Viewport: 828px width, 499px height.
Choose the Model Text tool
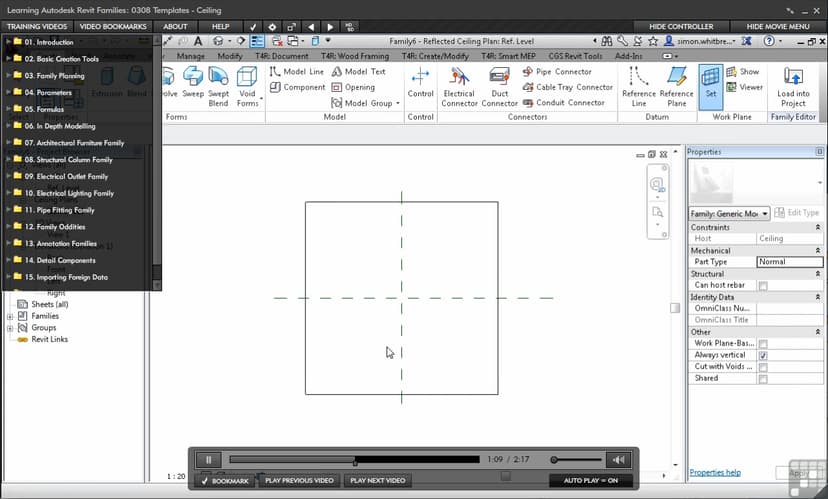[358, 71]
